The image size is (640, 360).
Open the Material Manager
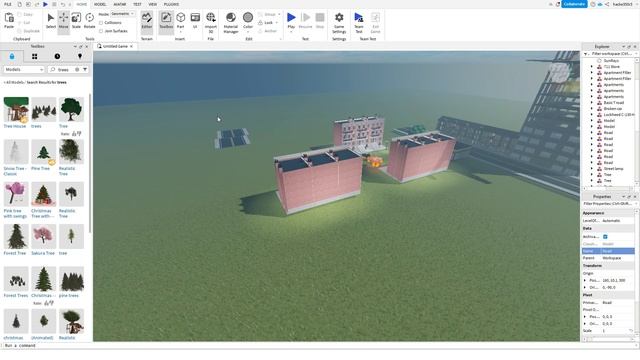click(231, 22)
